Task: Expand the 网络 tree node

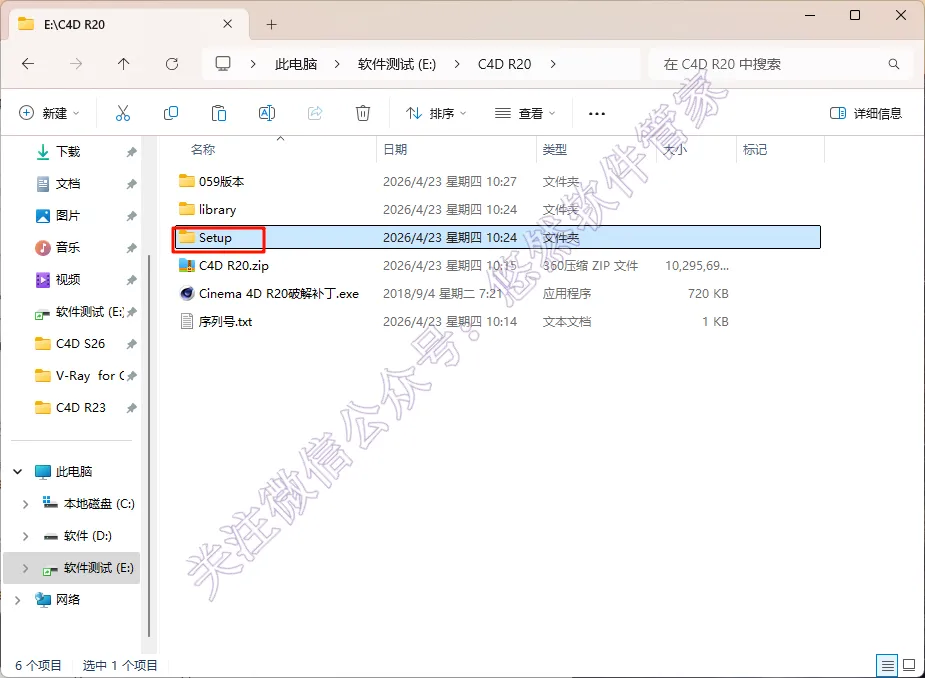Action: coord(18,600)
